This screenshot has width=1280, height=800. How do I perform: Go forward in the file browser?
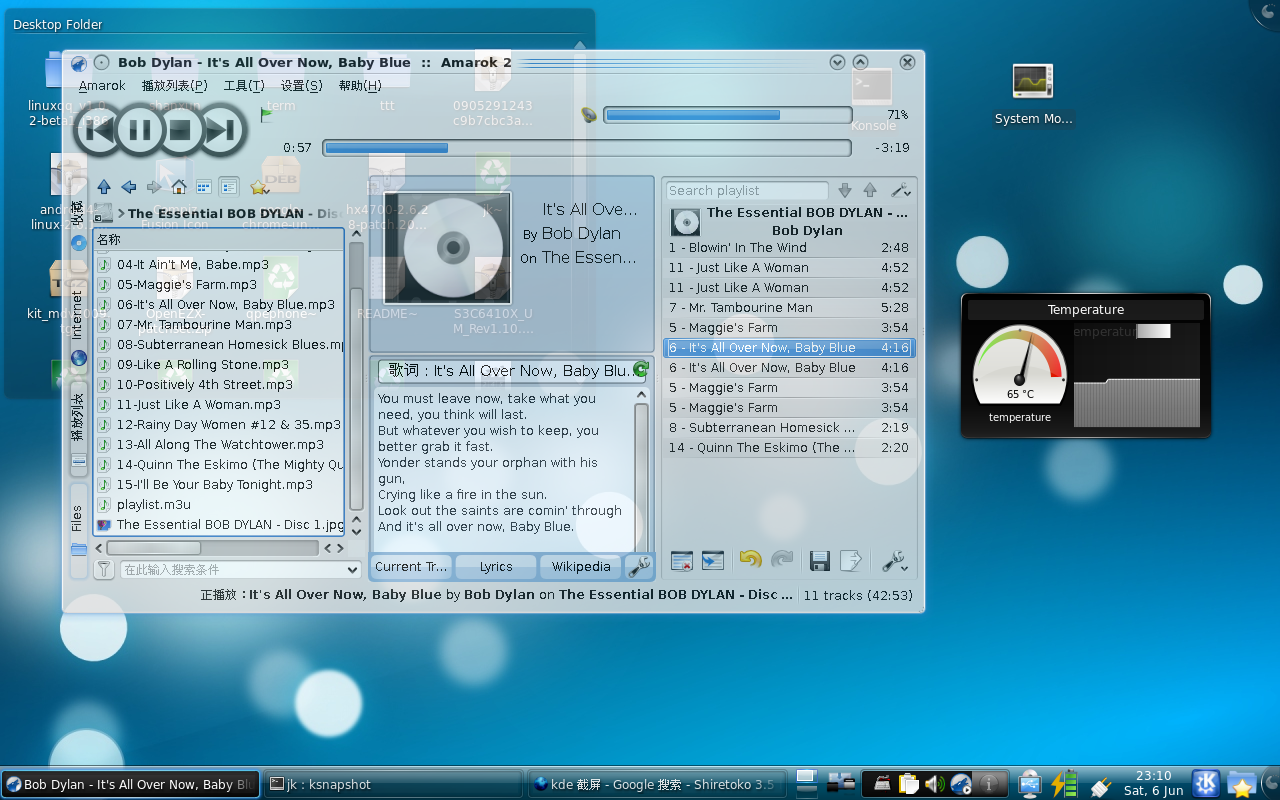click(x=154, y=187)
